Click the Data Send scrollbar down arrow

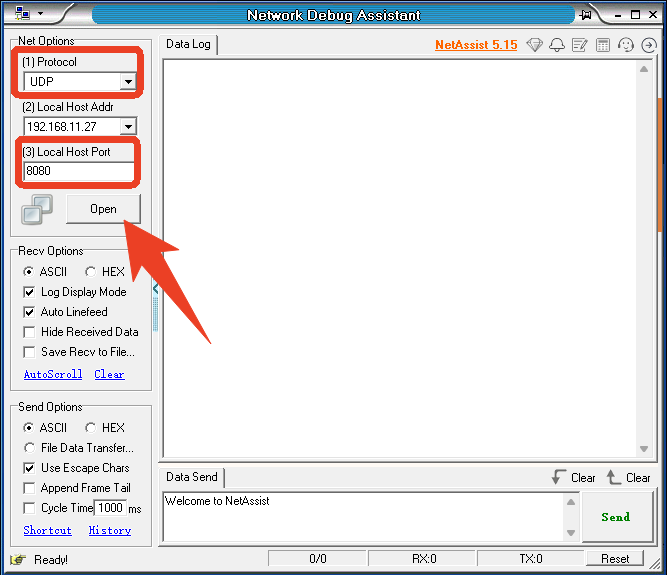[x=571, y=532]
